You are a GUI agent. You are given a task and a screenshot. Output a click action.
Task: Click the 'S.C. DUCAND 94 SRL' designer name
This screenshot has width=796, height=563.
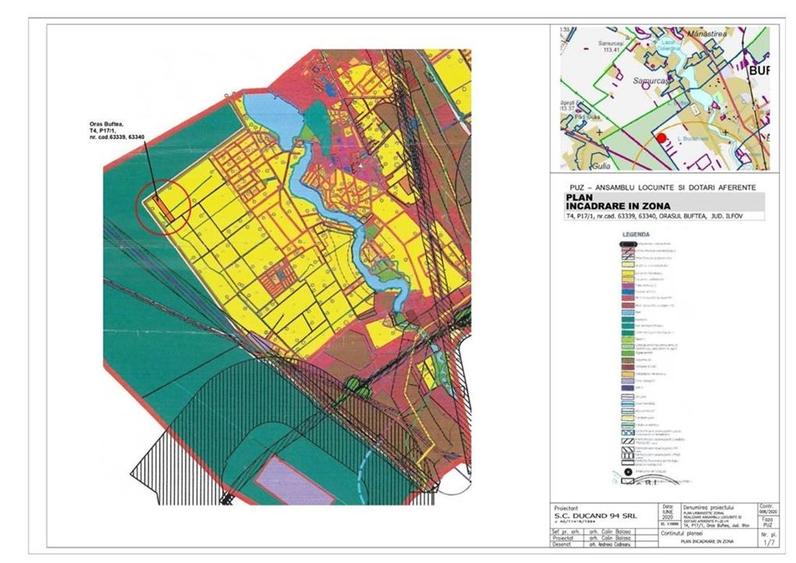[596, 517]
